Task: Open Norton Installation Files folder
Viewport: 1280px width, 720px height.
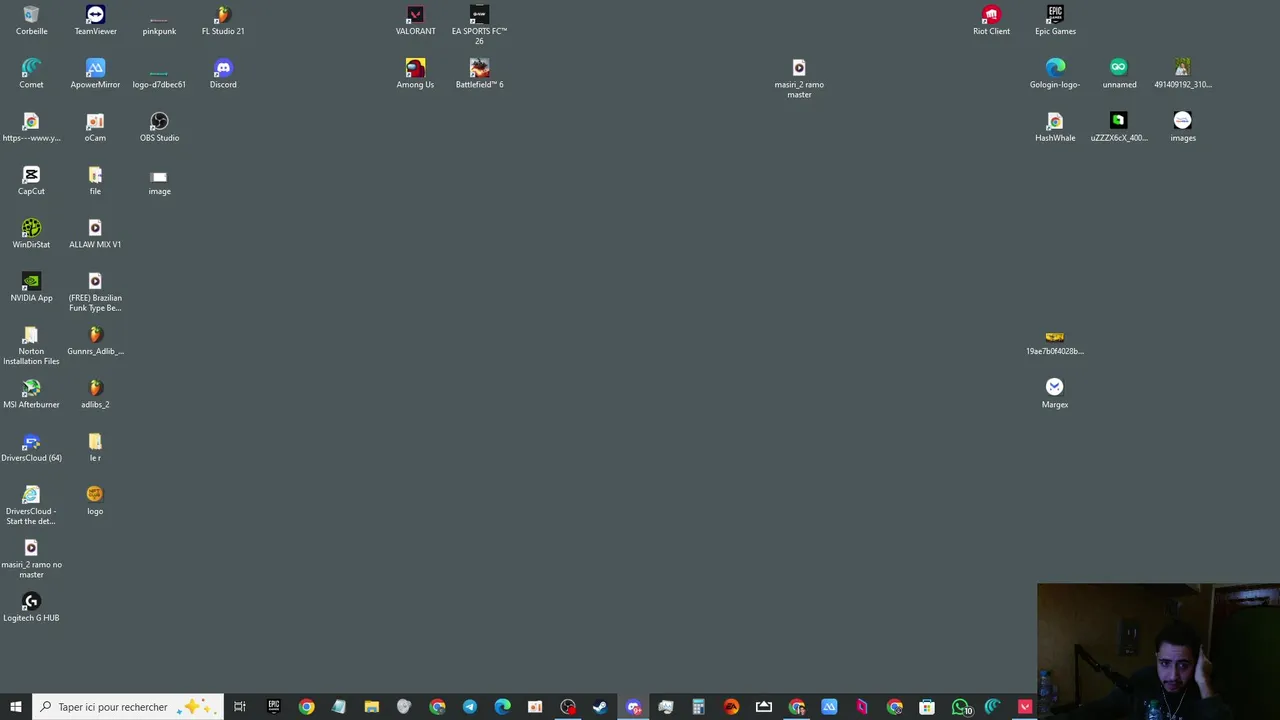Action: click(31, 345)
